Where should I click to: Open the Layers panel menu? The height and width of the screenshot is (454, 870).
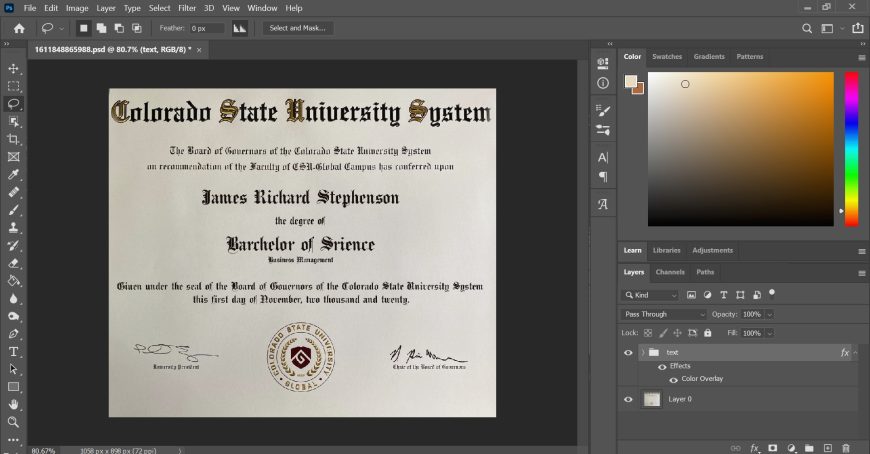(x=862, y=273)
